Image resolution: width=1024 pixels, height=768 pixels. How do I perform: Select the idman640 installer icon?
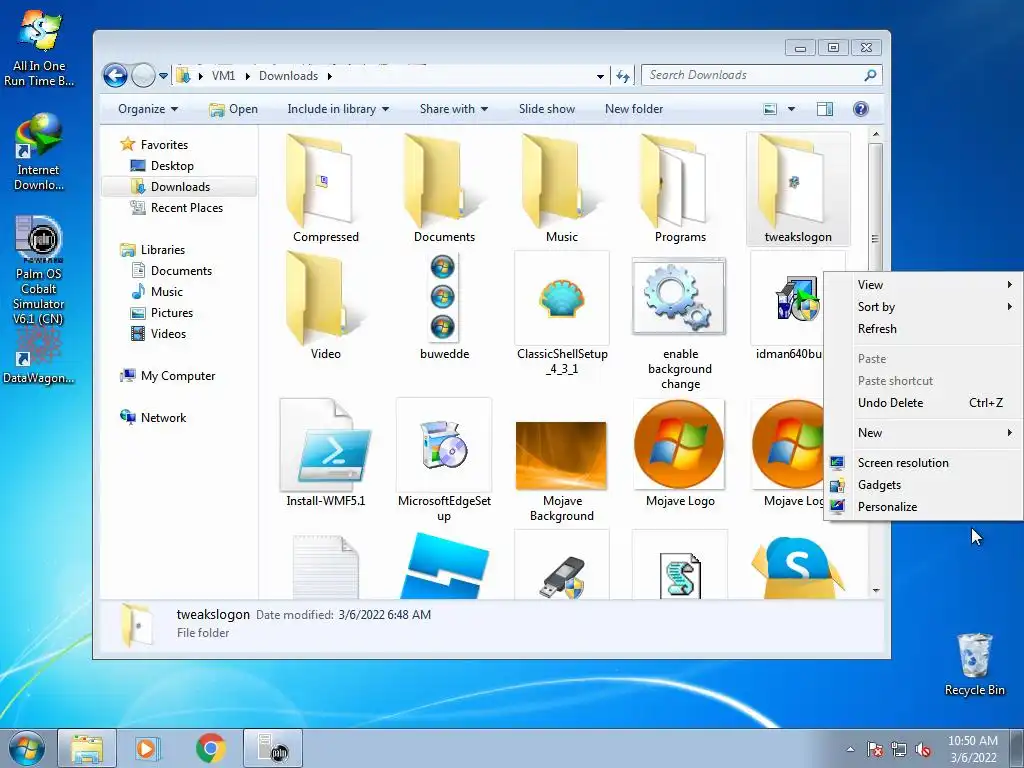click(x=797, y=298)
